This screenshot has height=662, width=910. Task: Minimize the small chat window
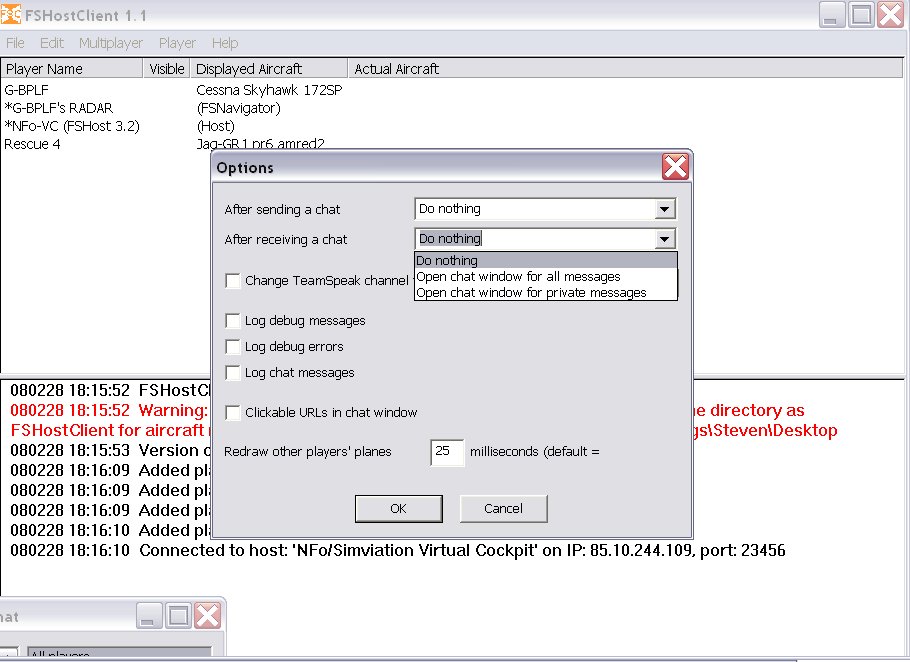[150, 615]
